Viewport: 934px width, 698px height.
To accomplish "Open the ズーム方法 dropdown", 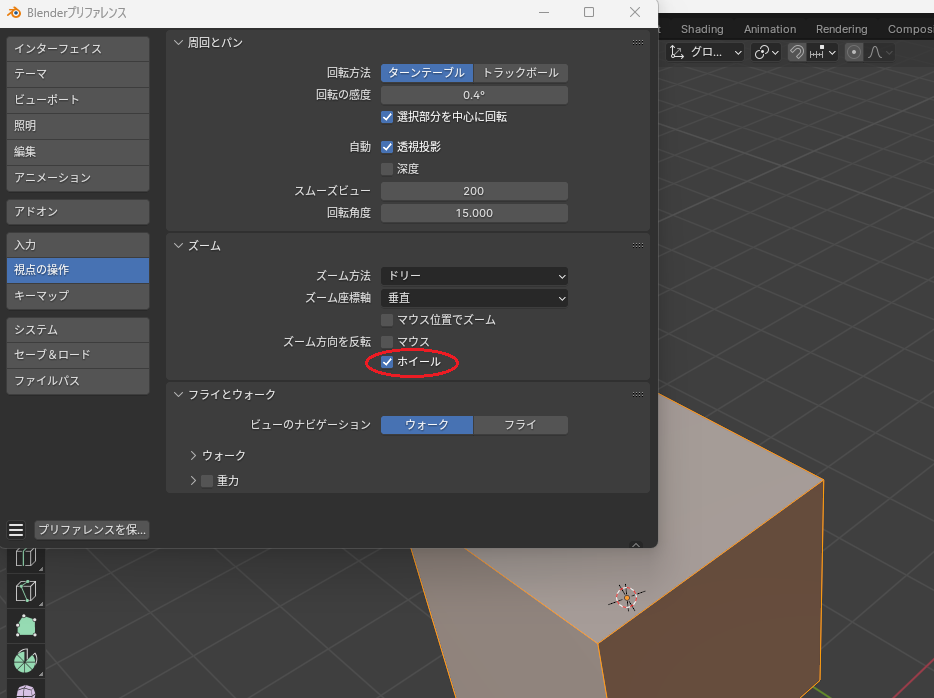I will point(474,276).
